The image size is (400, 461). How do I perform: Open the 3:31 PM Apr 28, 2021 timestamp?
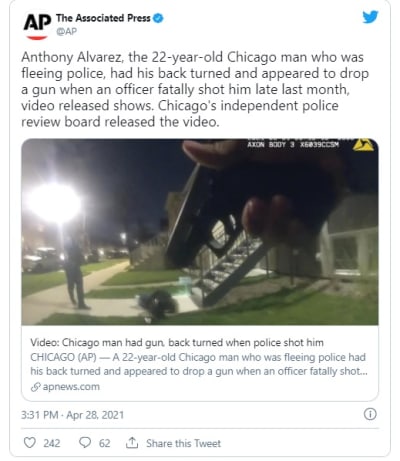click(x=72, y=415)
